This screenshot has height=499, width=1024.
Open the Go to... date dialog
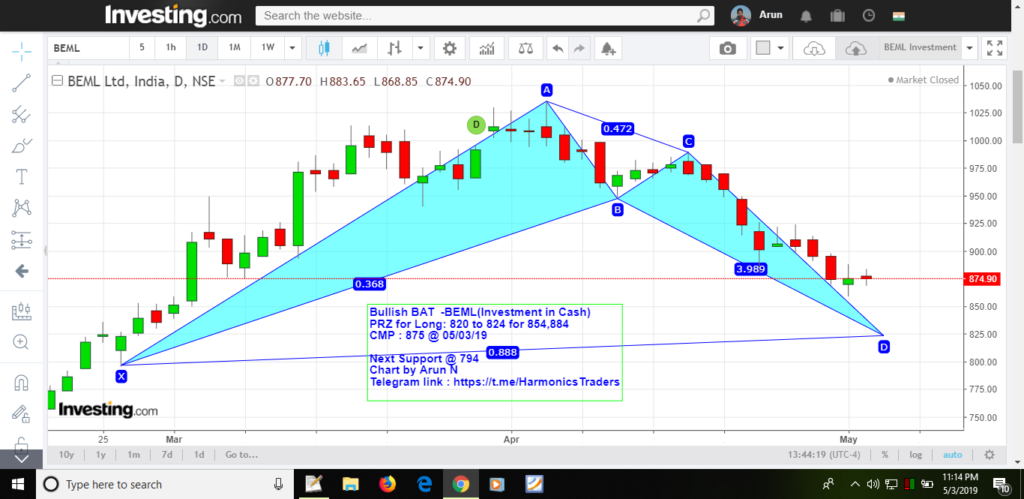coord(241,455)
